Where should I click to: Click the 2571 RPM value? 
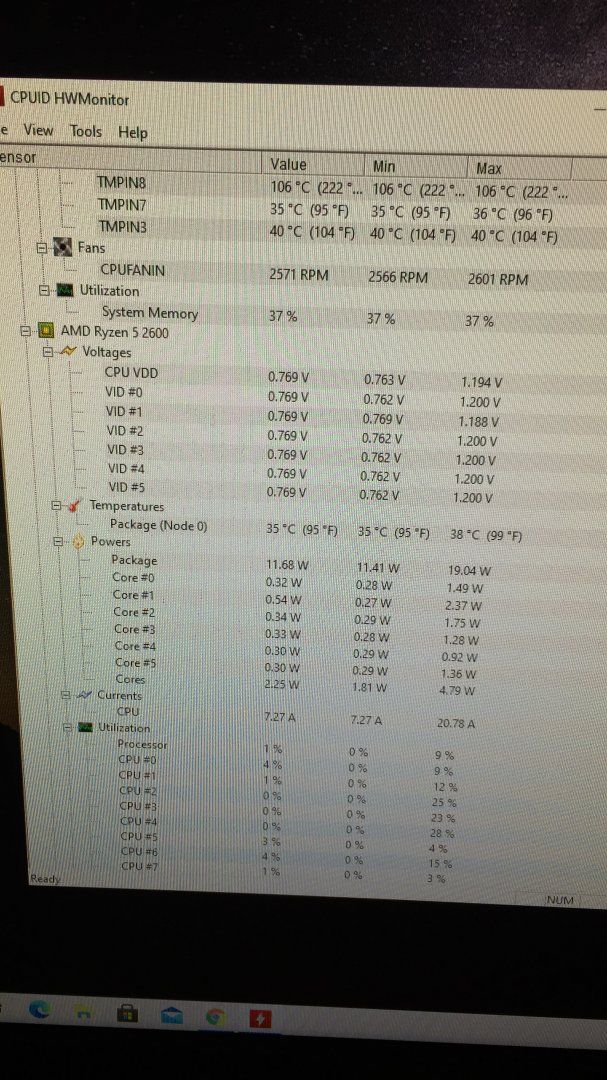click(299, 275)
